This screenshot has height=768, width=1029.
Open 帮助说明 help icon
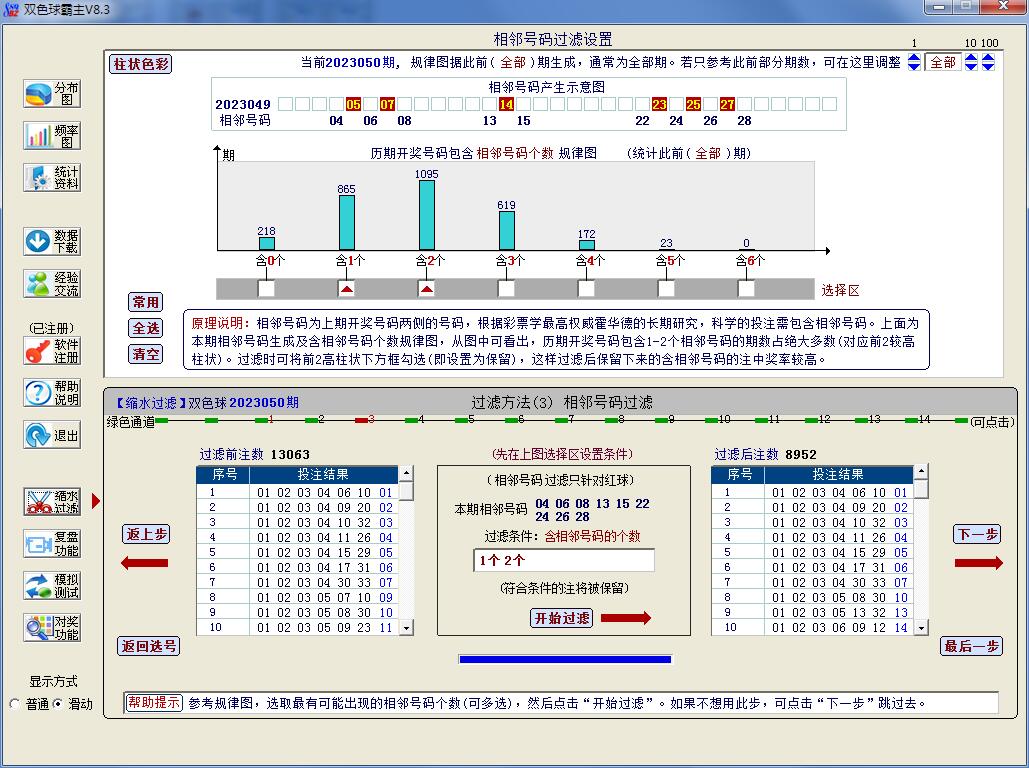pos(52,393)
